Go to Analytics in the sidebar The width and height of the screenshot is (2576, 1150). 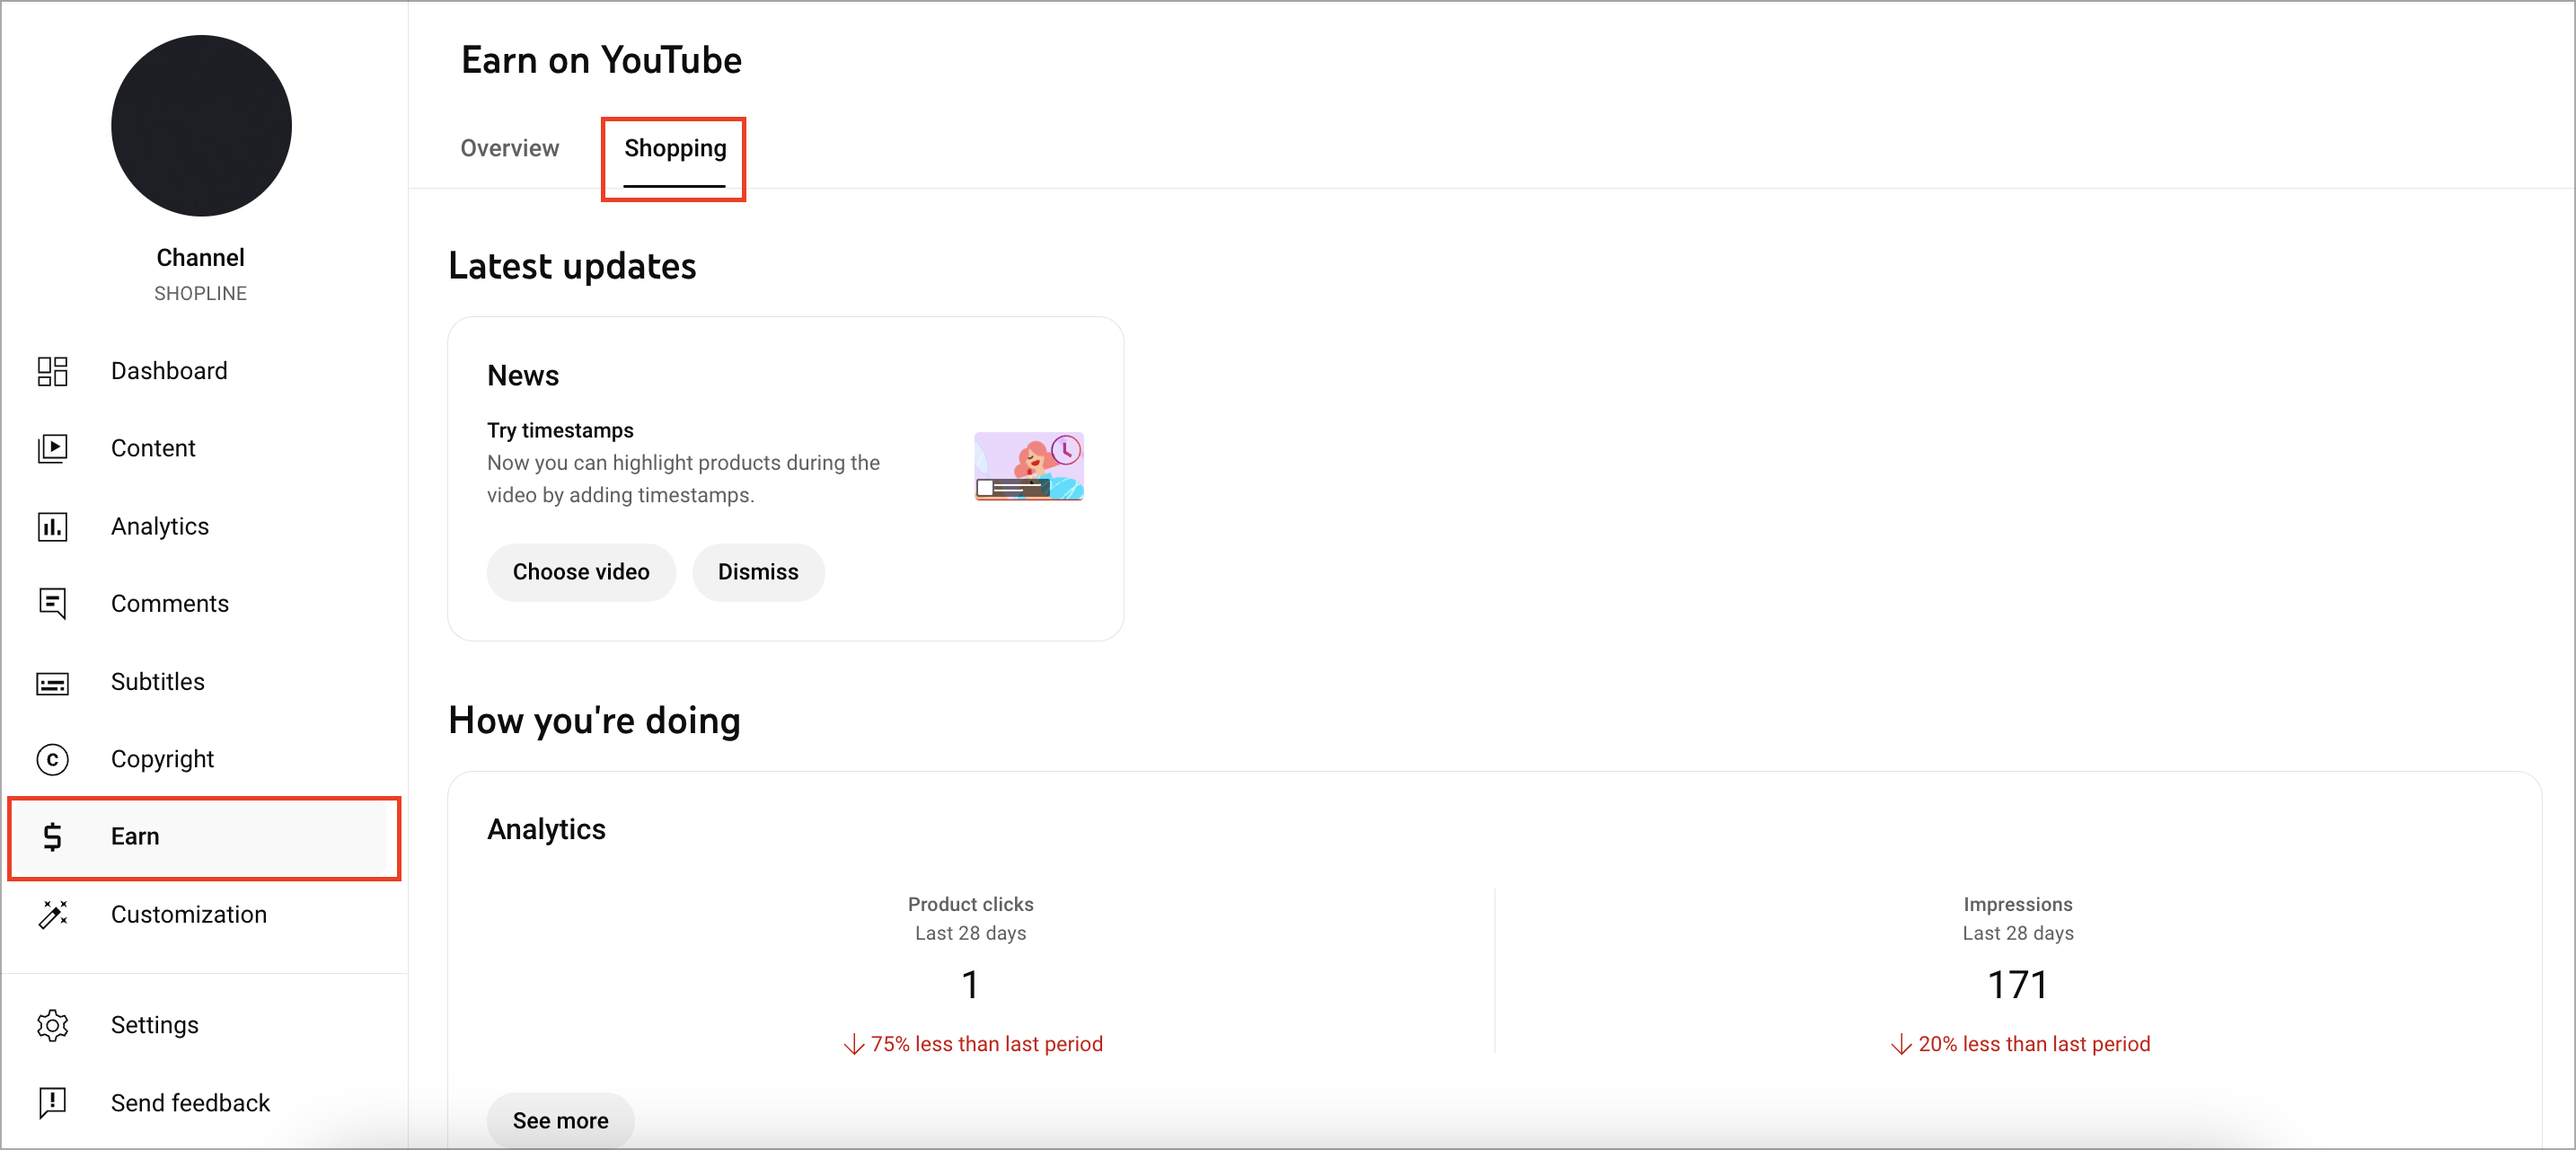[x=160, y=526]
